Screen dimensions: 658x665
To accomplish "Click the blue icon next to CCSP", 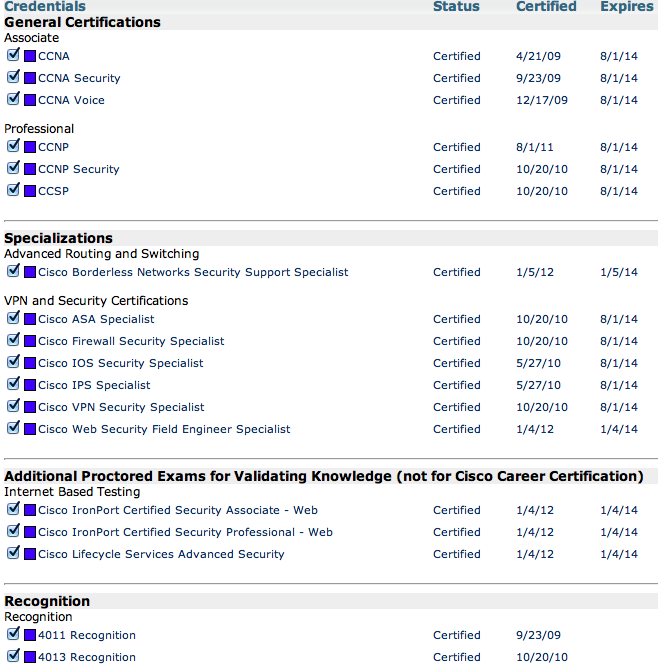I will [x=30, y=191].
